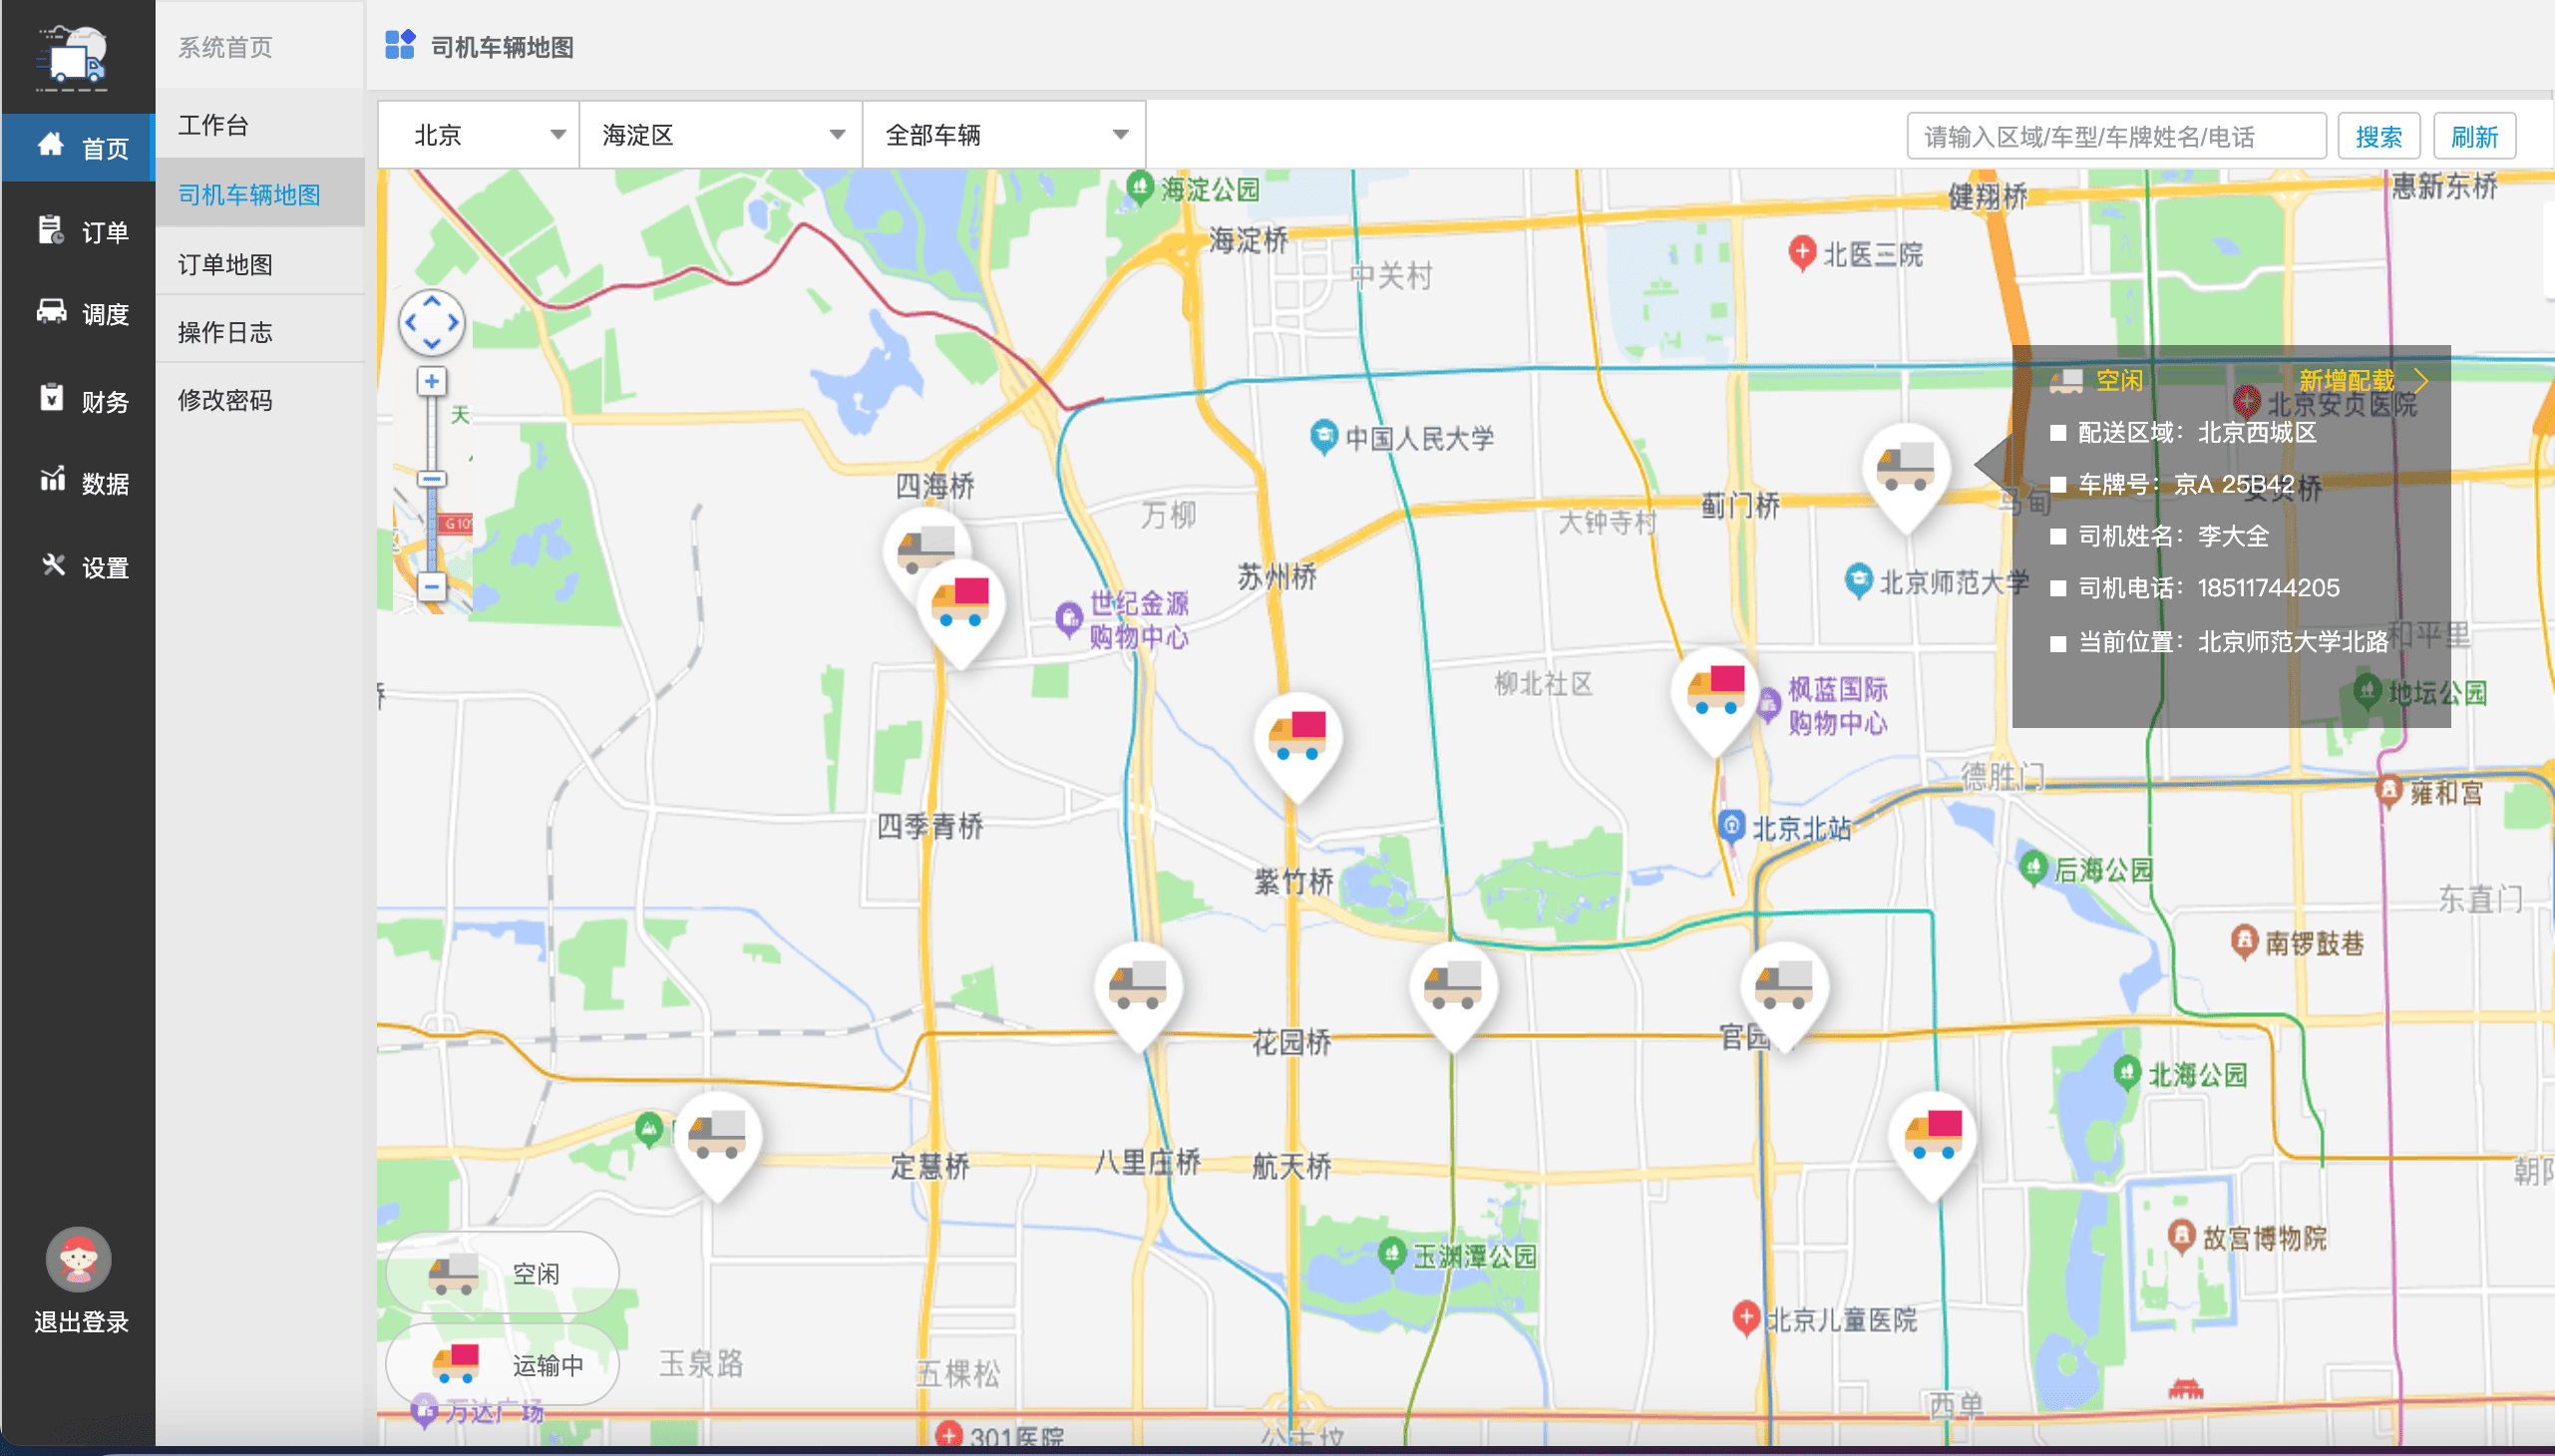Click the 搜索 search button
Screen dimensions: 2555x1456
2377,136
